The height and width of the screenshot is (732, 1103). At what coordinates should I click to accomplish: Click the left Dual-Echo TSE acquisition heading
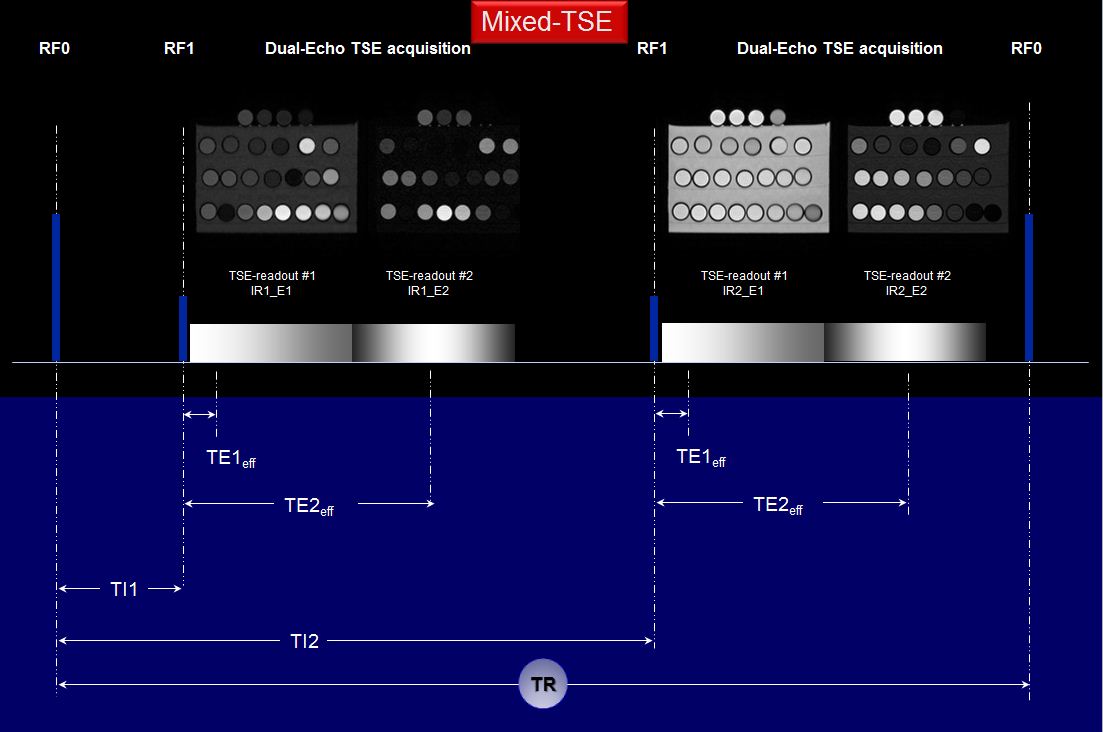pos(367,48)
